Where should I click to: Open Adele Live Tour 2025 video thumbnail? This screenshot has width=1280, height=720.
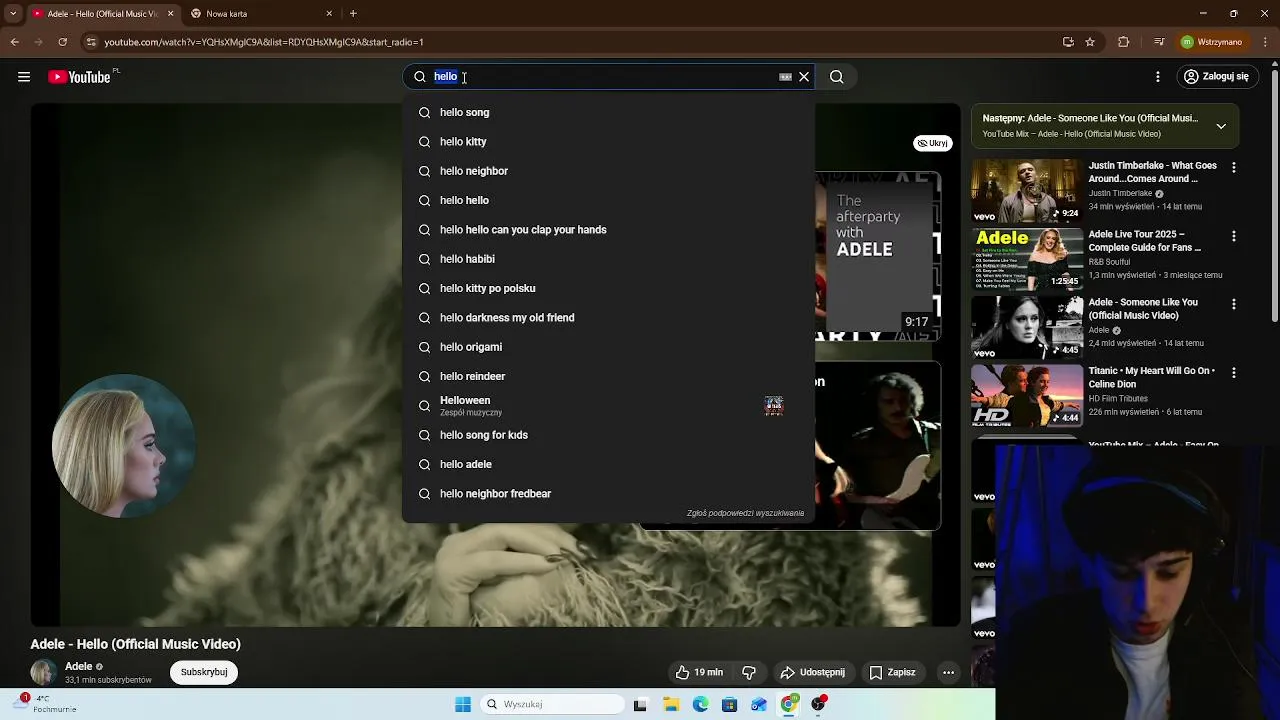(1027, 259)
